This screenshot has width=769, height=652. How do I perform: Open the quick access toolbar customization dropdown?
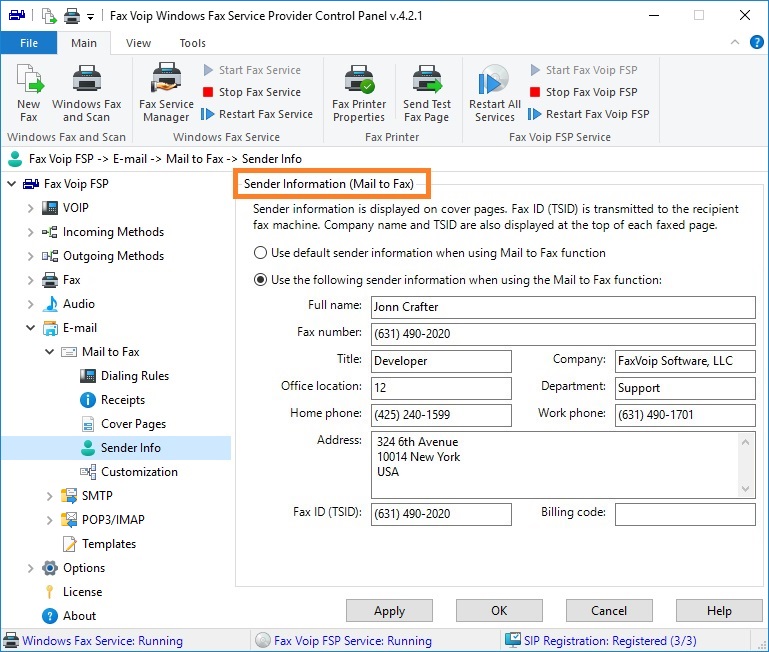90,17
